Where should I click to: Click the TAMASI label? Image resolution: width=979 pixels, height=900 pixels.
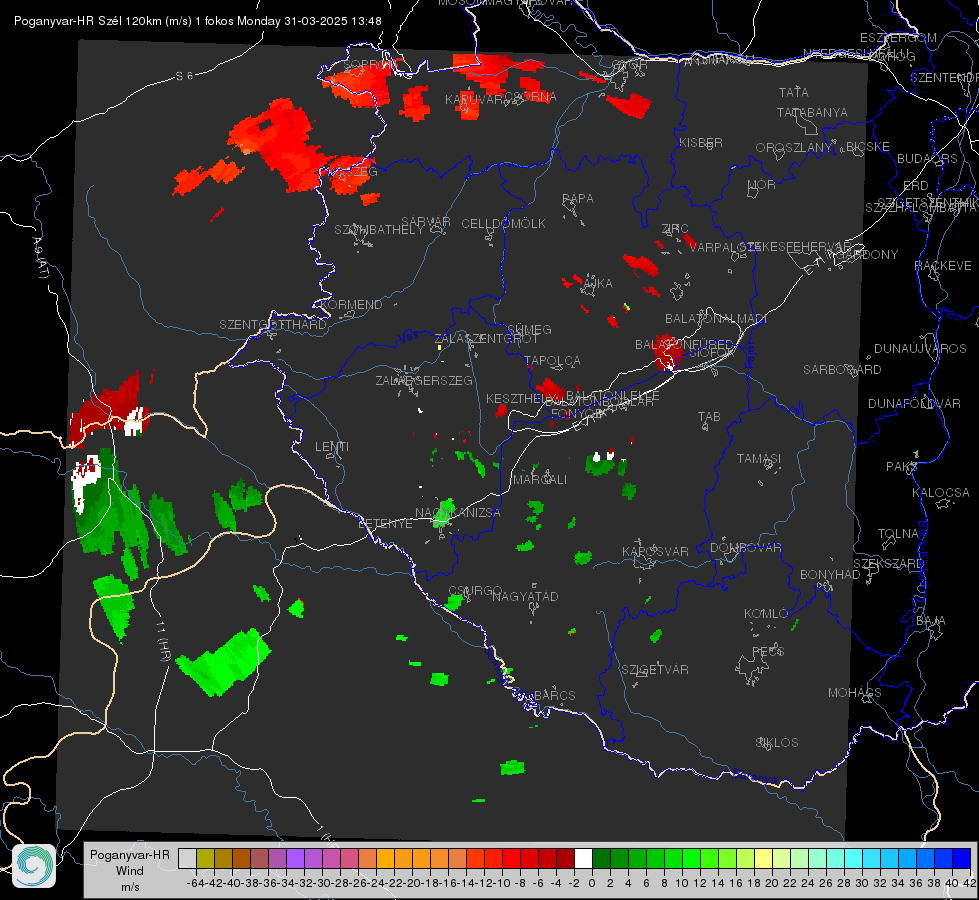tap(759, 458)
